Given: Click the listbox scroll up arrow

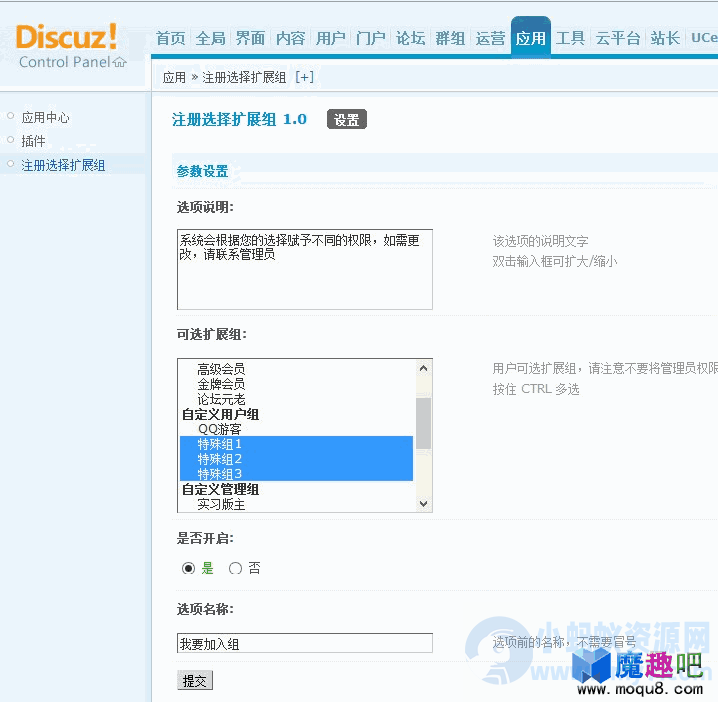Looking at the screenshot, I should (424, 369).
